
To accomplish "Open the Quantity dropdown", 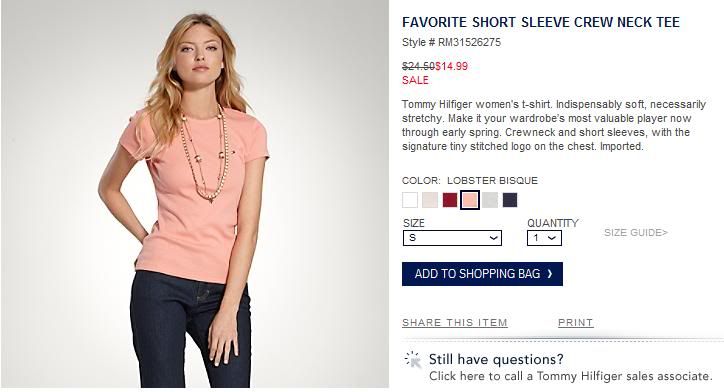I will coord(544,238).
